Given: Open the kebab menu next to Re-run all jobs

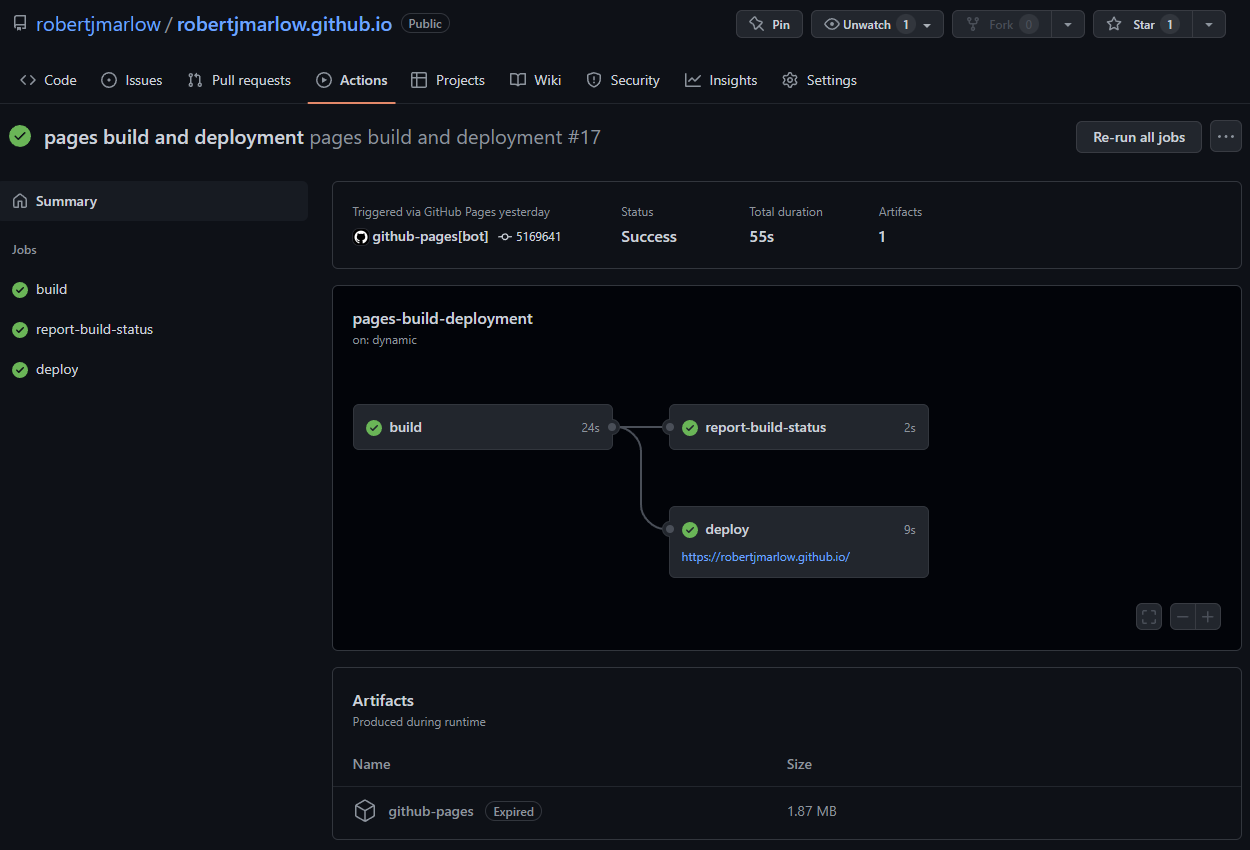Looking at the screenshot, I should click(x=1226, y=136).
